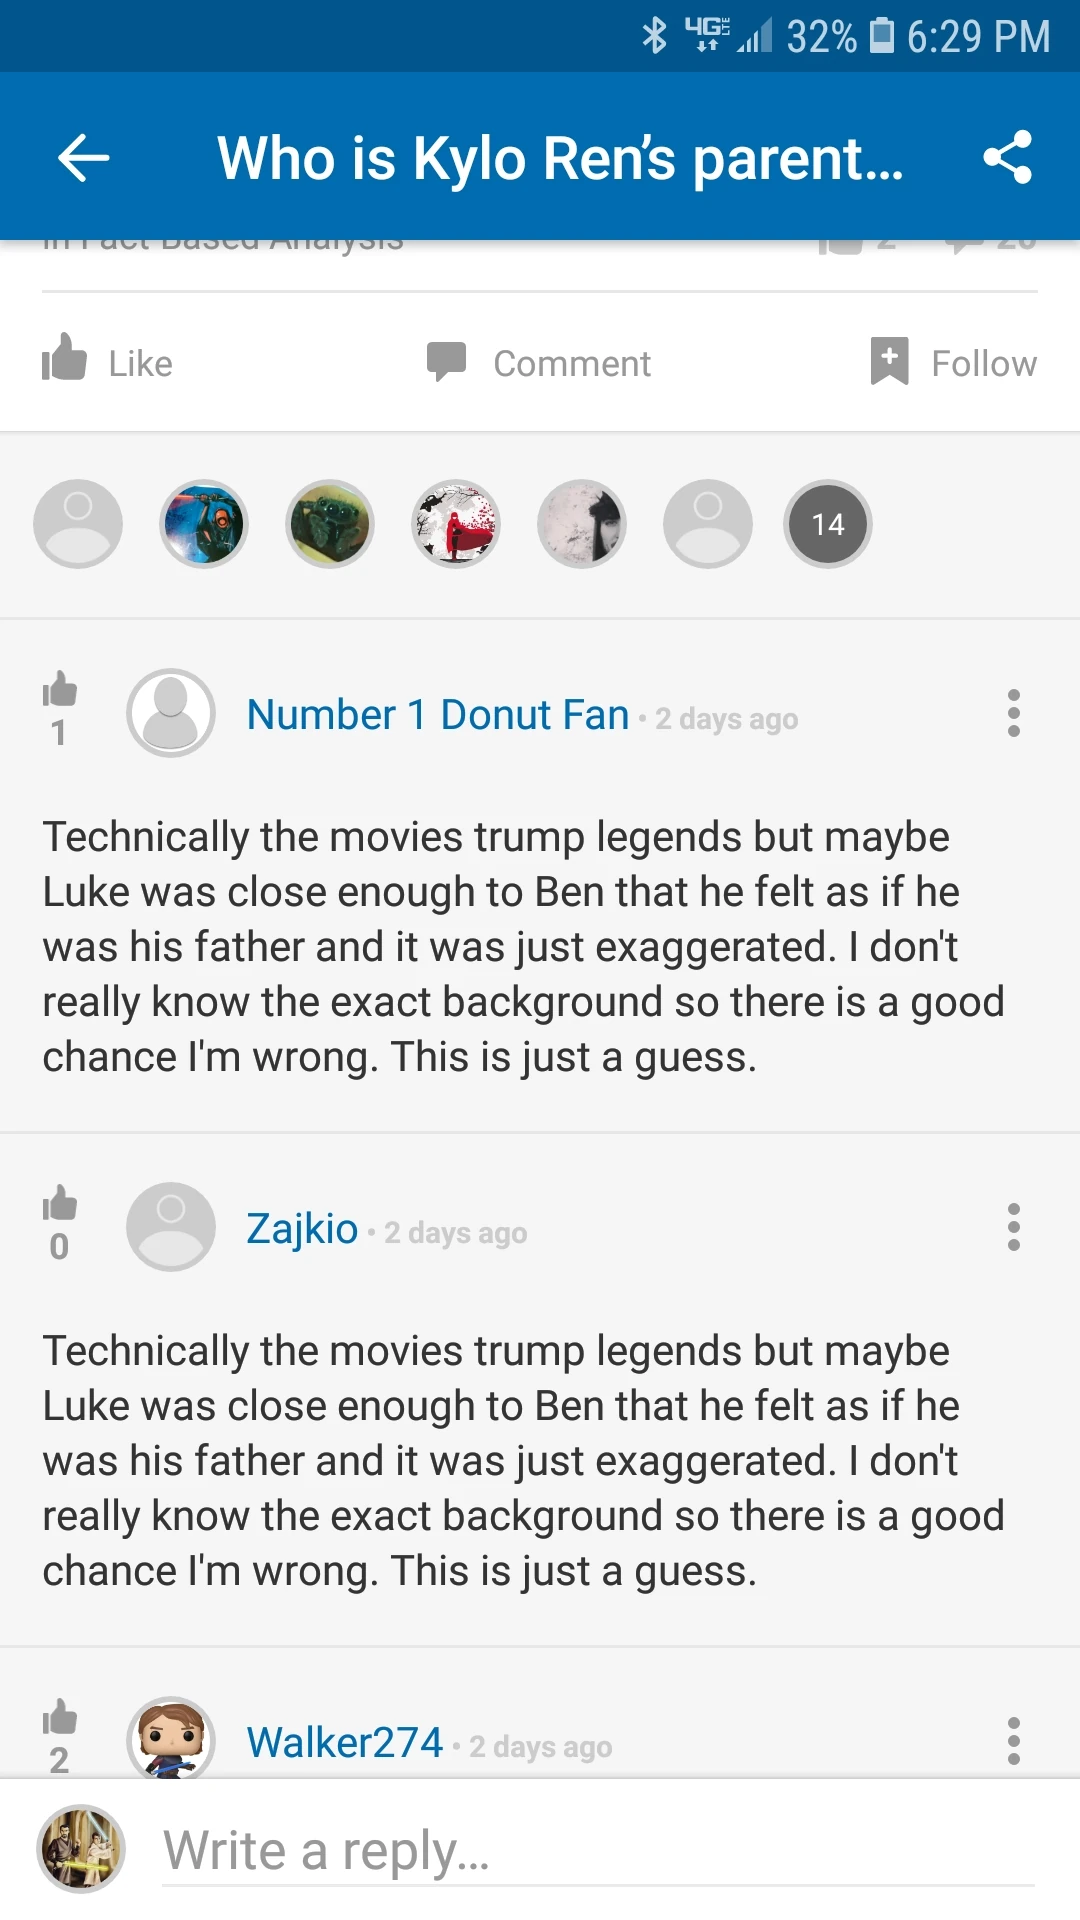View the red anime liker avatar
This screenshot has width=1080, height=1920.
tap(456, 523)
